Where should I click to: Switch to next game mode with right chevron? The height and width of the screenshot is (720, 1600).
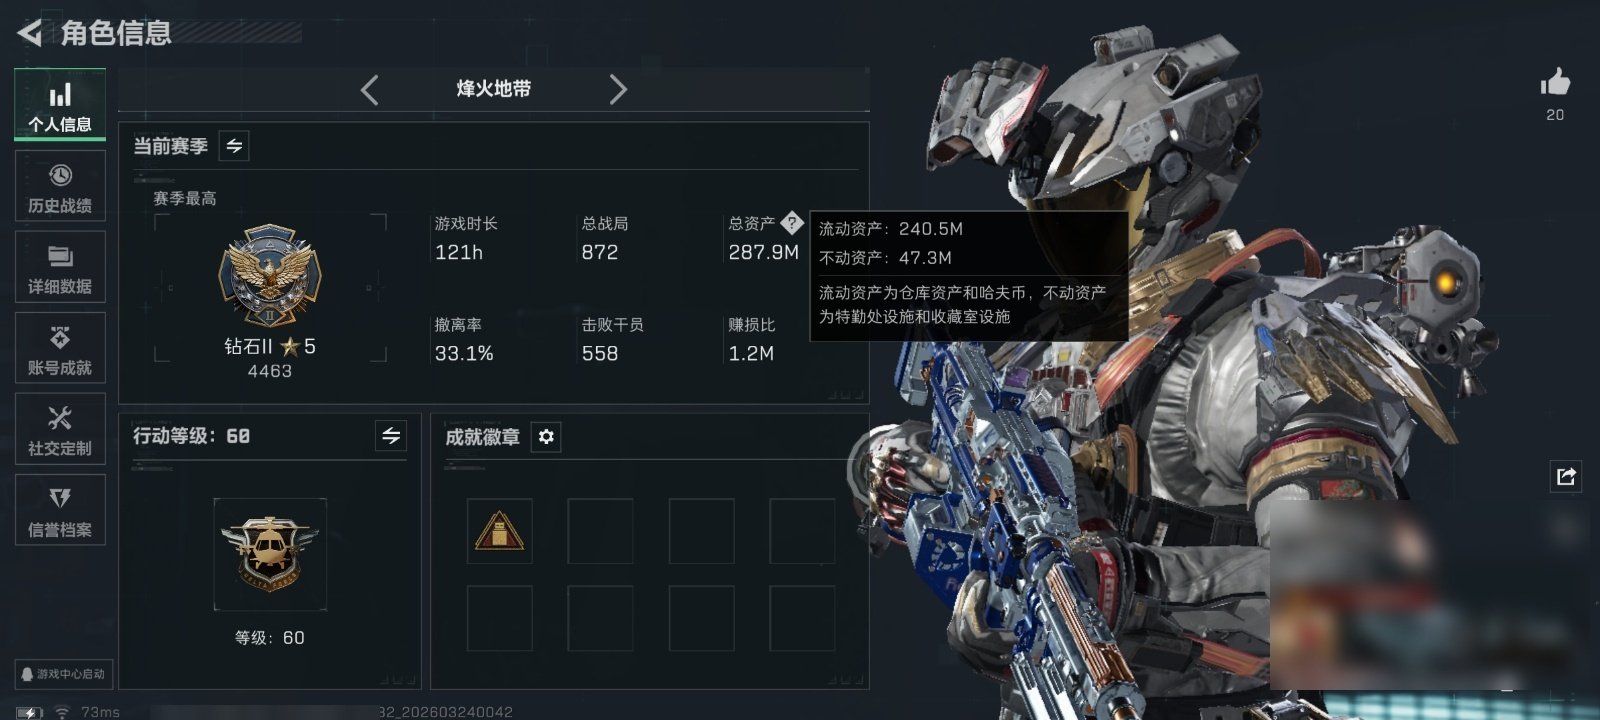[x=618, y=90]
